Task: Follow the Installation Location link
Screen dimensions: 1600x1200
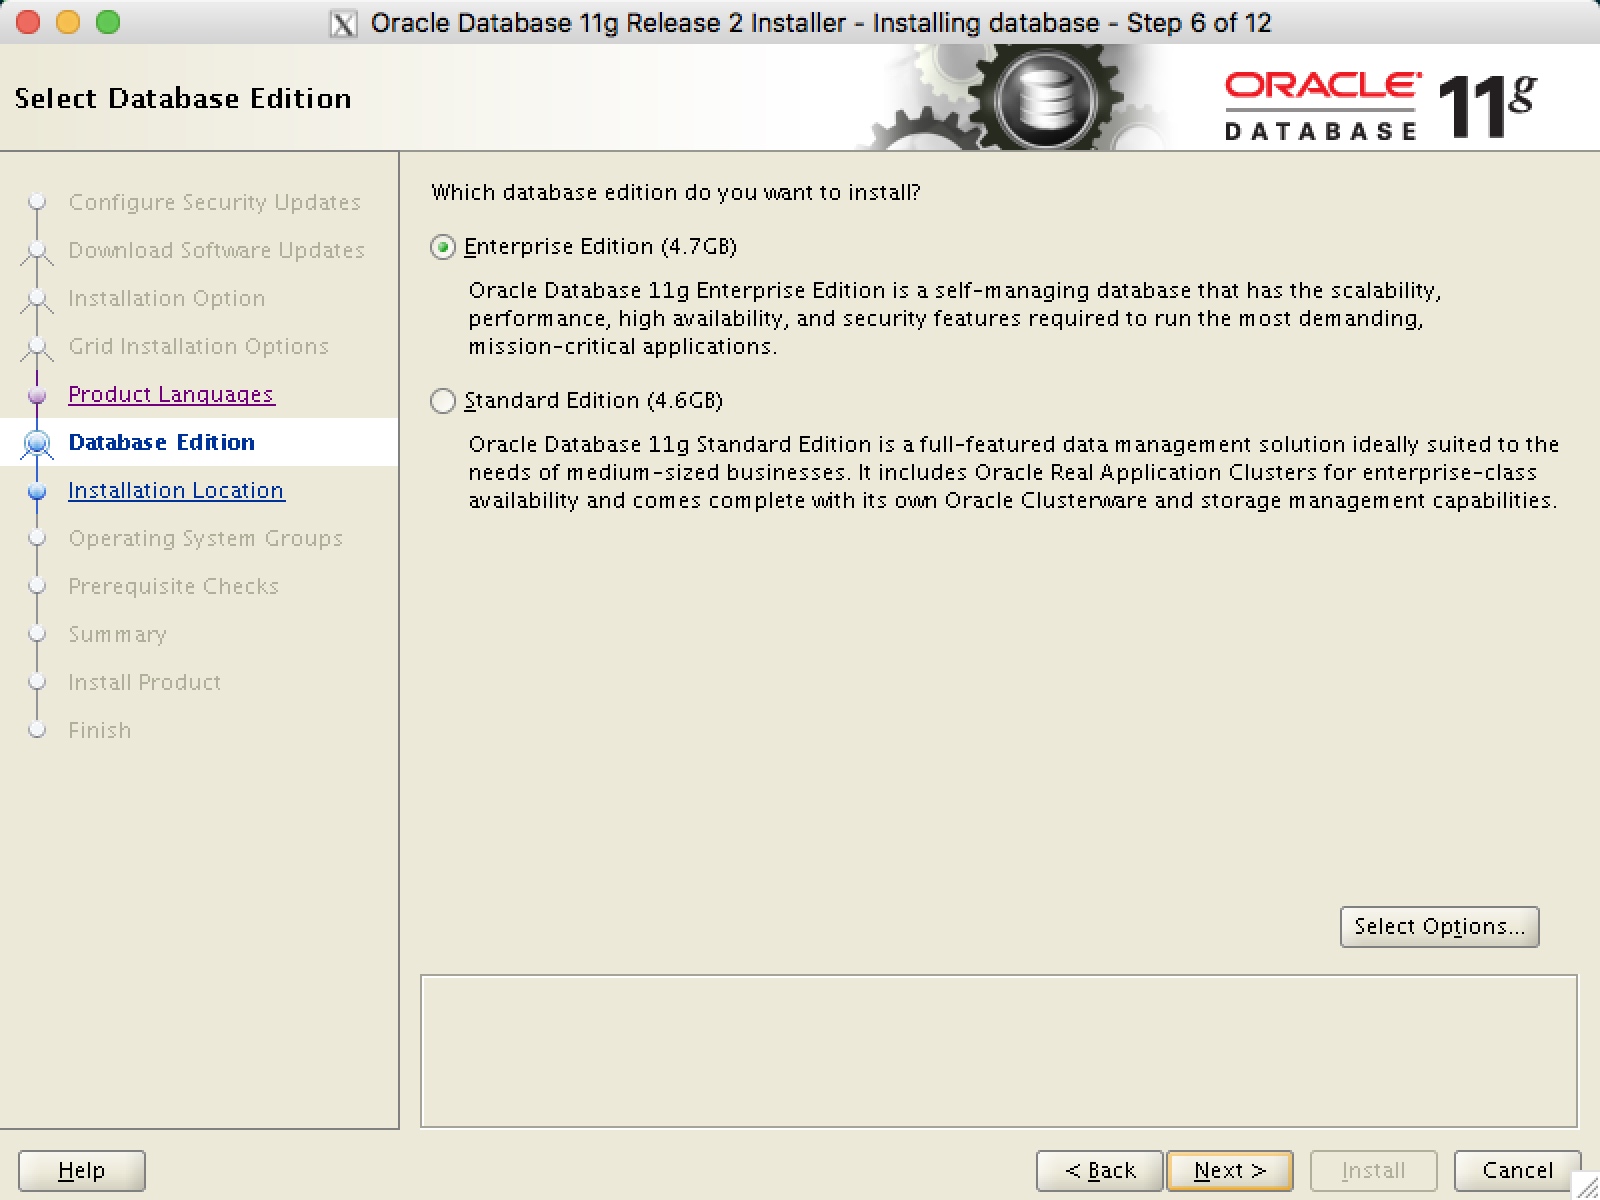Action: (x=176, y=490)
